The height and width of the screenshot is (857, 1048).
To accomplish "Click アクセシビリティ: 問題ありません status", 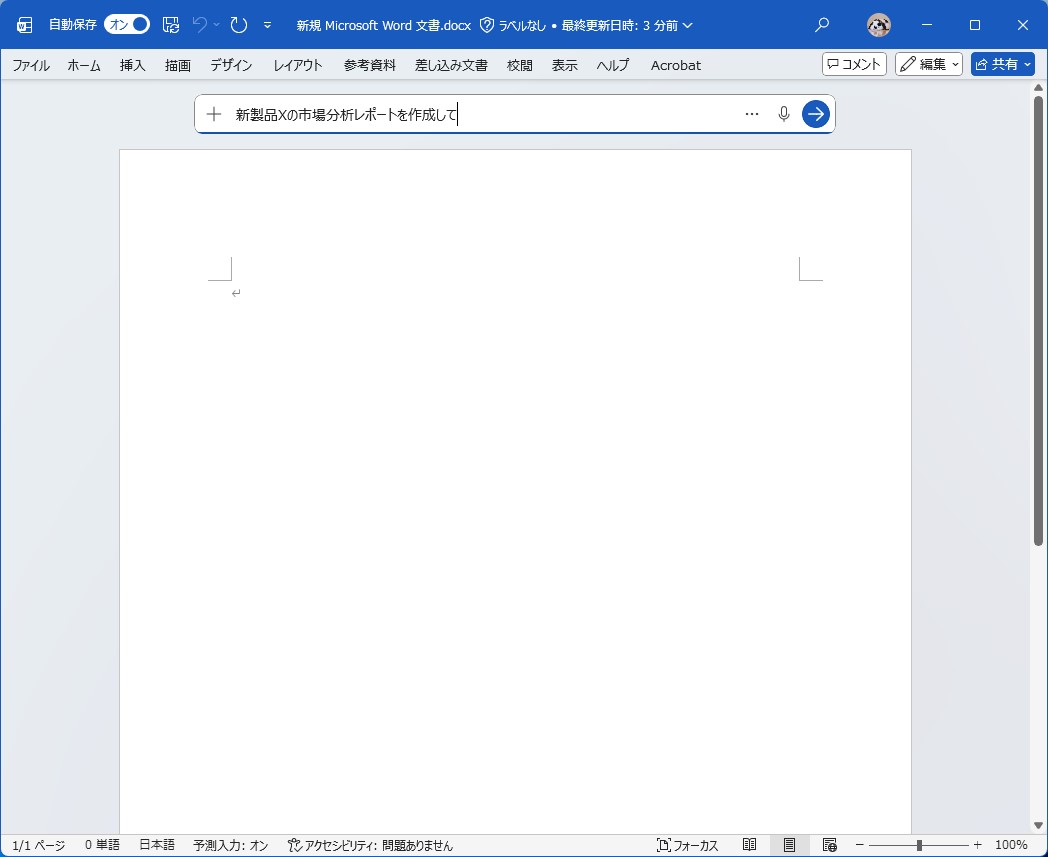I will pyautogui.click(x=370, y=845).
